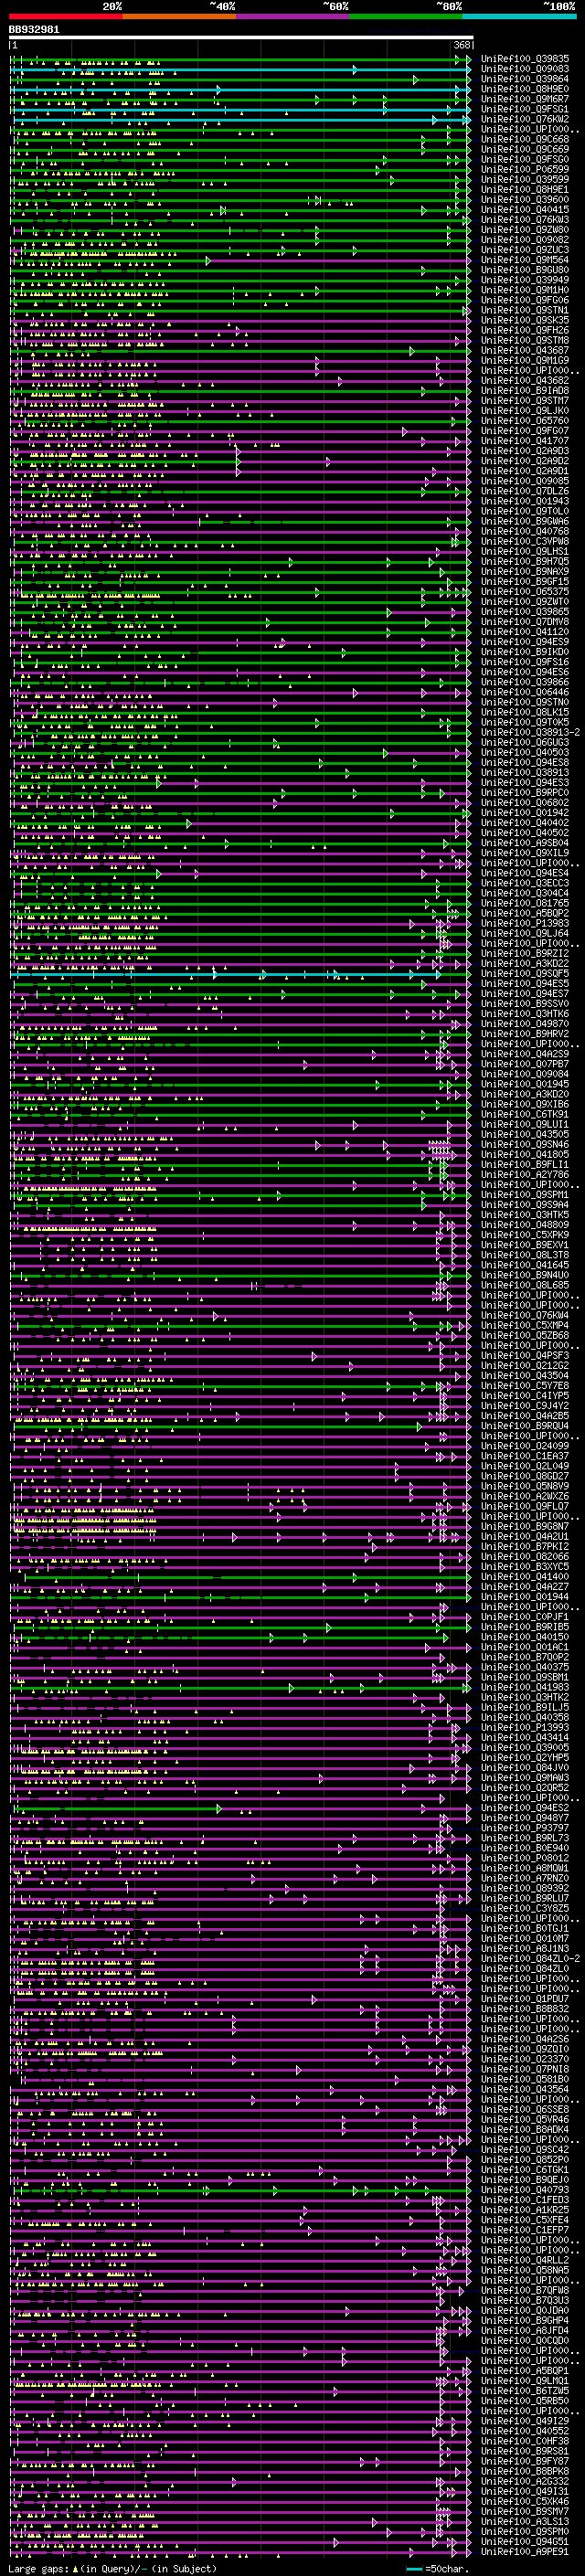Select label UniRef100_B9GU80
This screenshot has width=585, height=2576.
[x=525, y=270]
